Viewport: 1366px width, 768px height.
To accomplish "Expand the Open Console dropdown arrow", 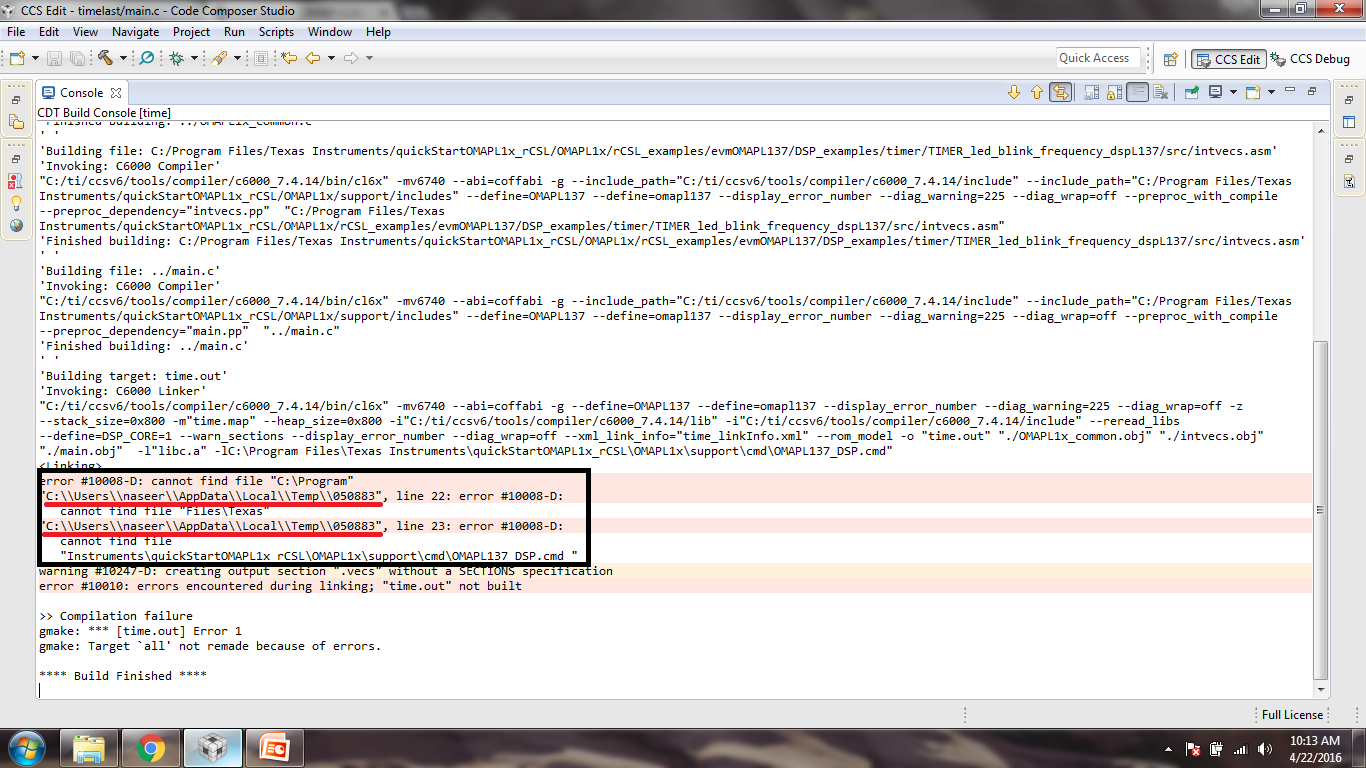I will pyautogui.click(x=1270, y=93).
